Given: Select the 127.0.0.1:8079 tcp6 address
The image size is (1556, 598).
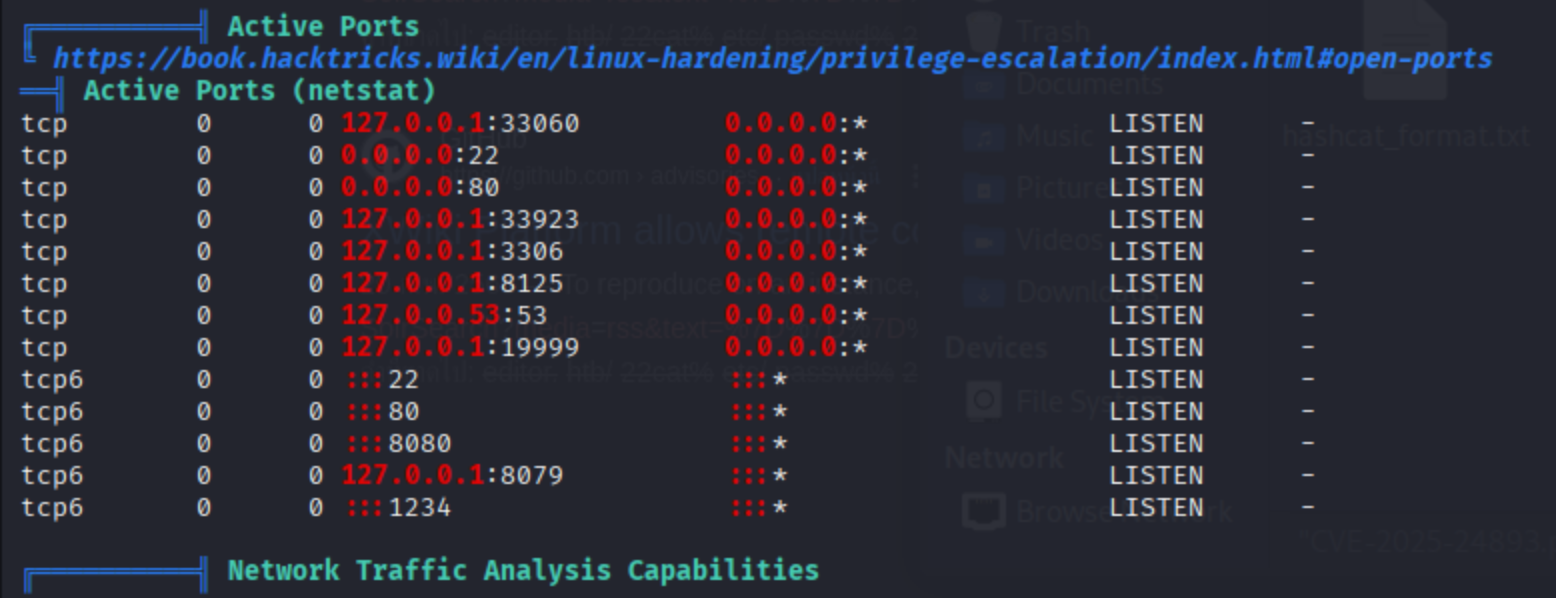Looking at the screenshot, I should [x=452, y=476].
